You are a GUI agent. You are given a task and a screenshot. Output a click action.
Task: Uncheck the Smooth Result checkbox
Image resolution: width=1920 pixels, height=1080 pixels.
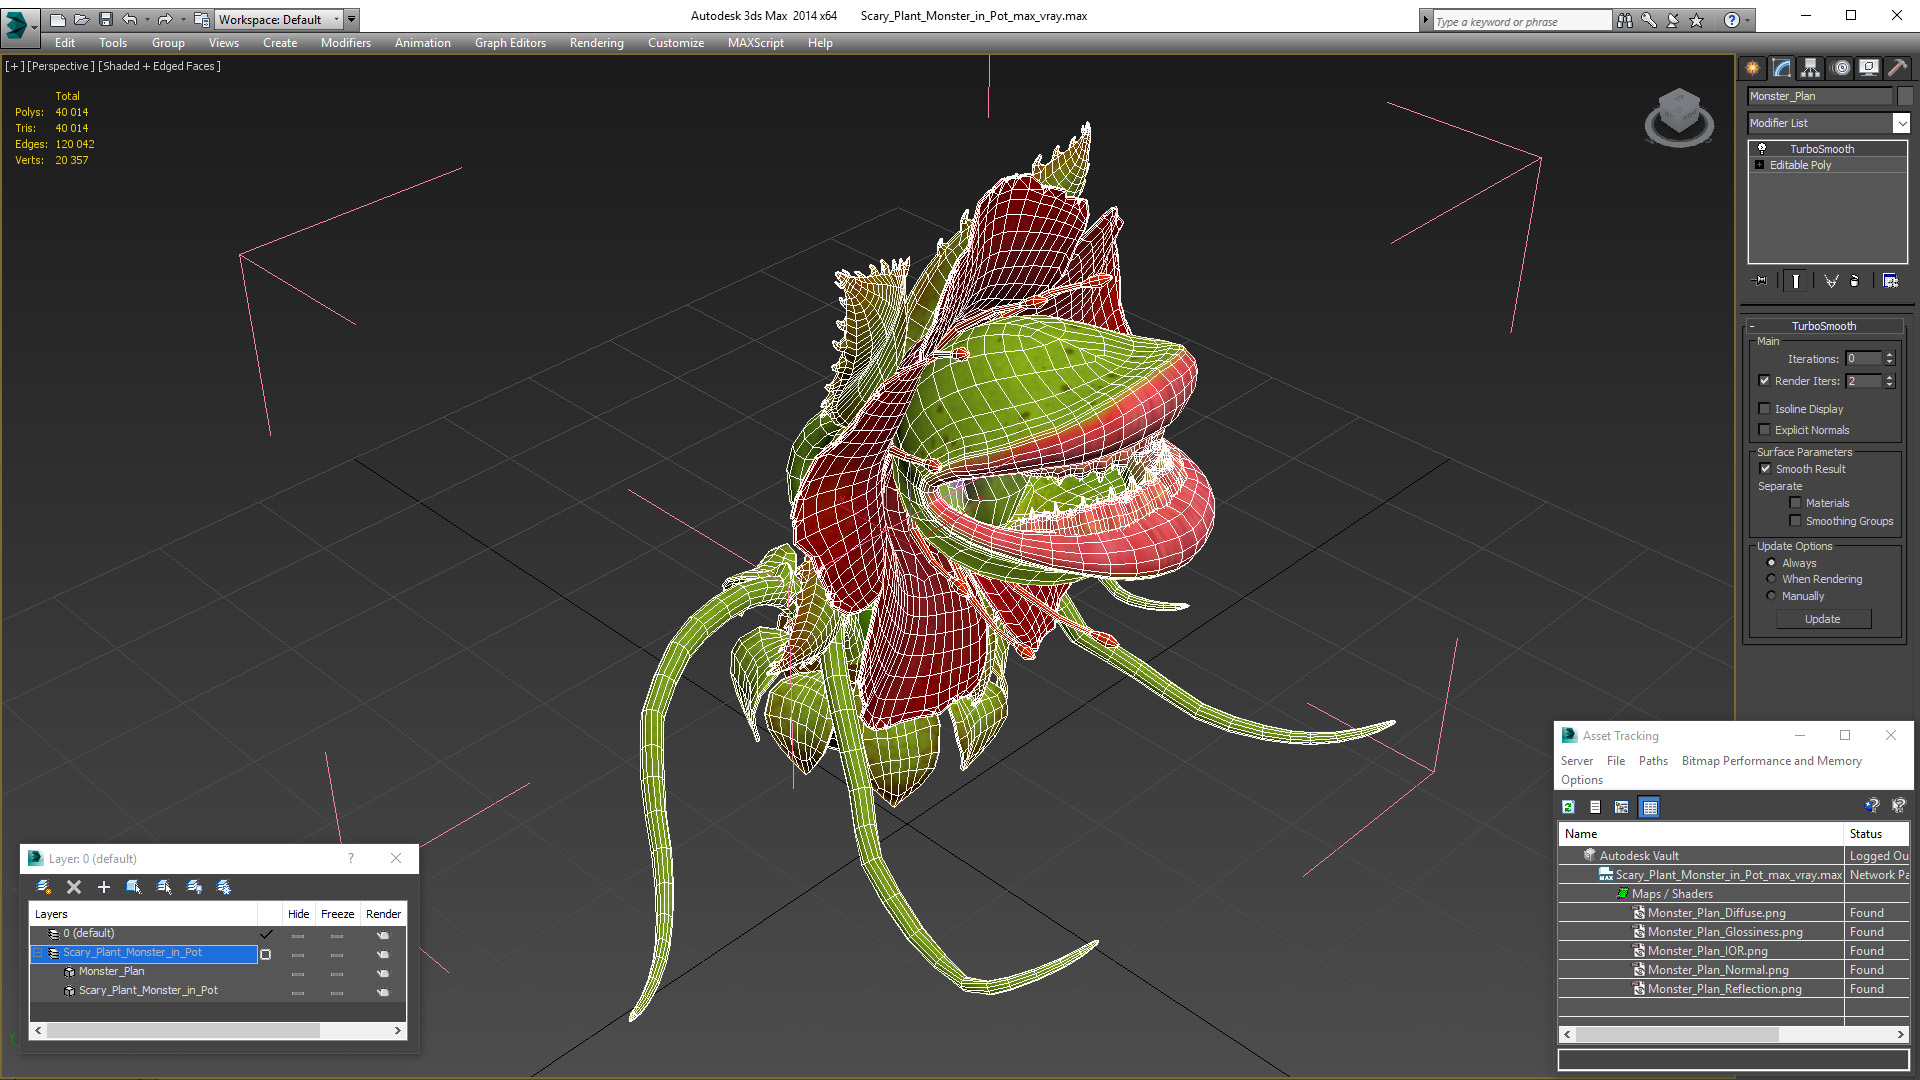click(1766, 469)
